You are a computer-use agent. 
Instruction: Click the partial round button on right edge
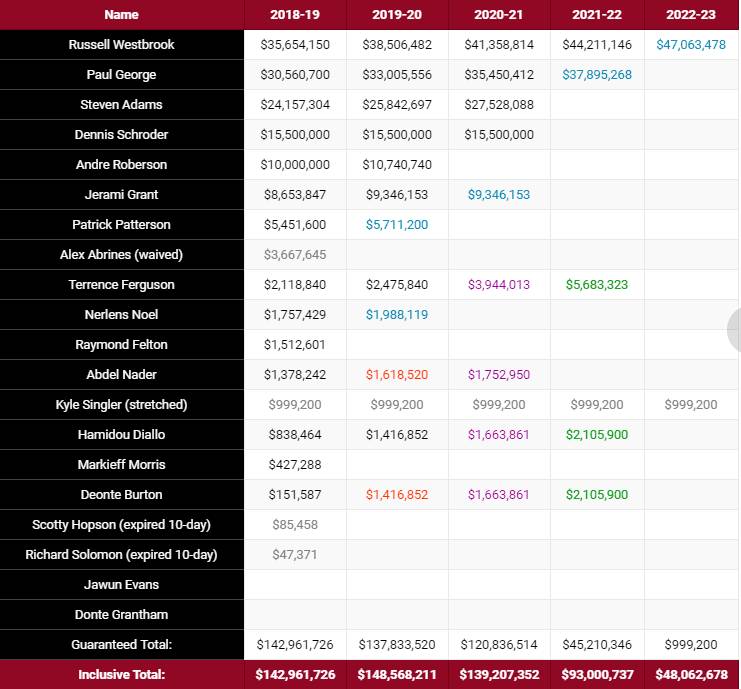click(734, 330)
